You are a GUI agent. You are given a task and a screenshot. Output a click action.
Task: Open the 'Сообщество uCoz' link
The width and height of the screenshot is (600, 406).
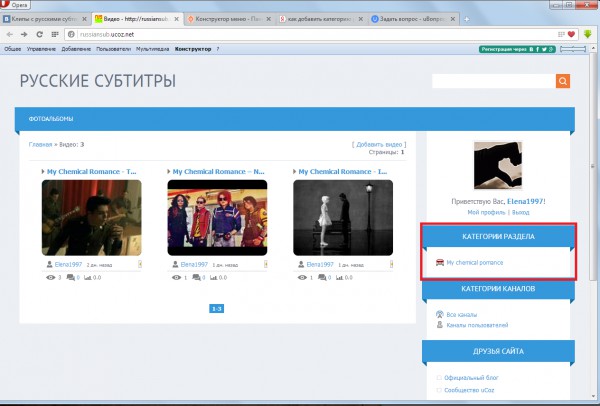click(469, 390)
